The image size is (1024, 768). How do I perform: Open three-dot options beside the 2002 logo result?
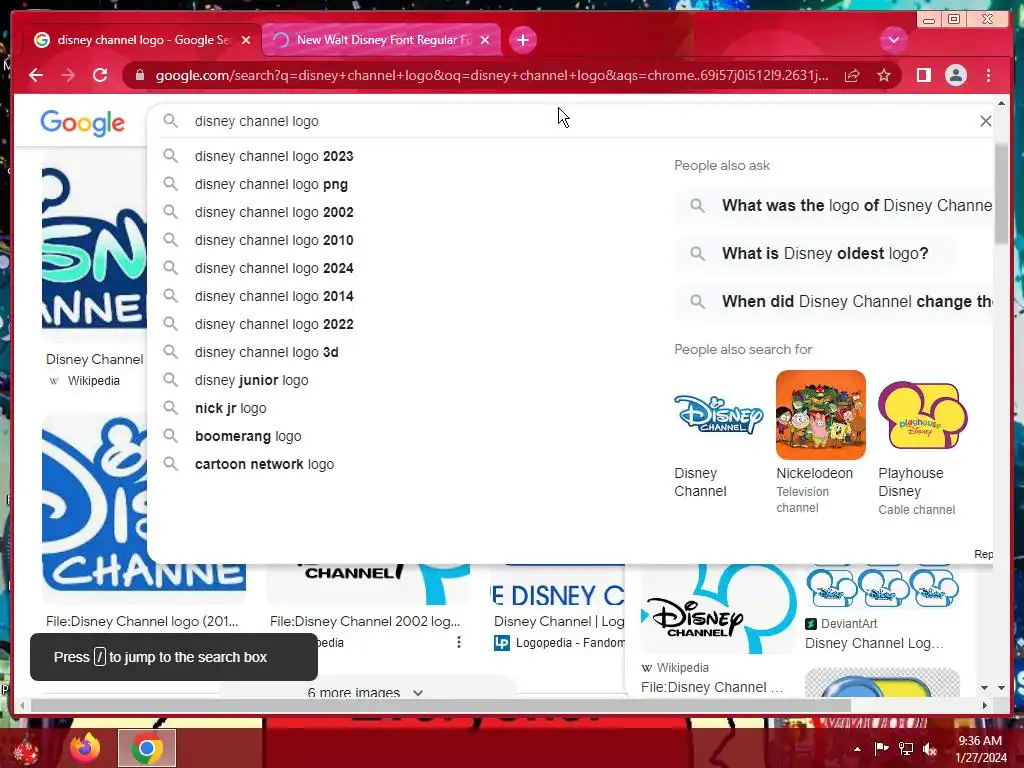[459, 643]
